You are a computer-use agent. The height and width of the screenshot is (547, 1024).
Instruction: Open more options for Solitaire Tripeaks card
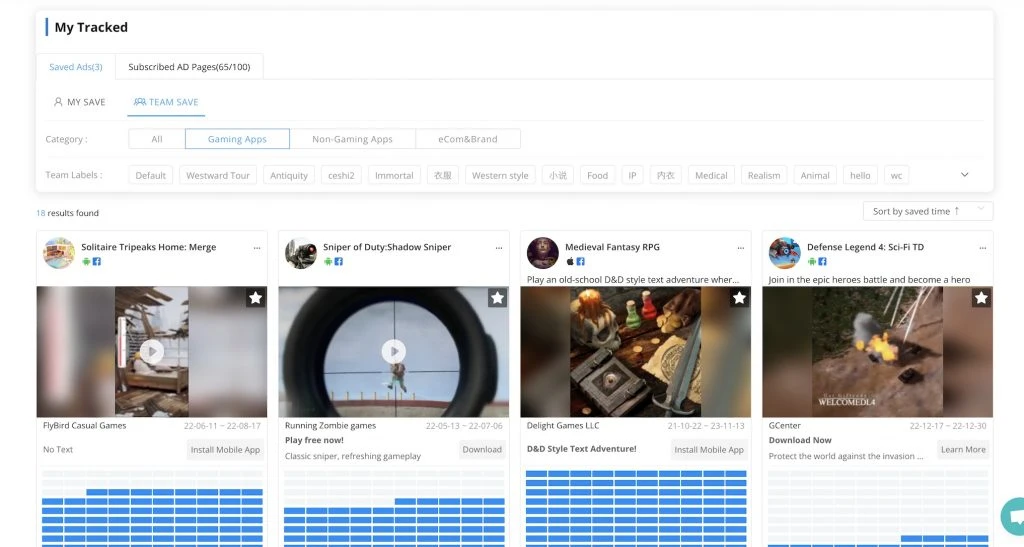pyautogui.click(x=257, y=247)
